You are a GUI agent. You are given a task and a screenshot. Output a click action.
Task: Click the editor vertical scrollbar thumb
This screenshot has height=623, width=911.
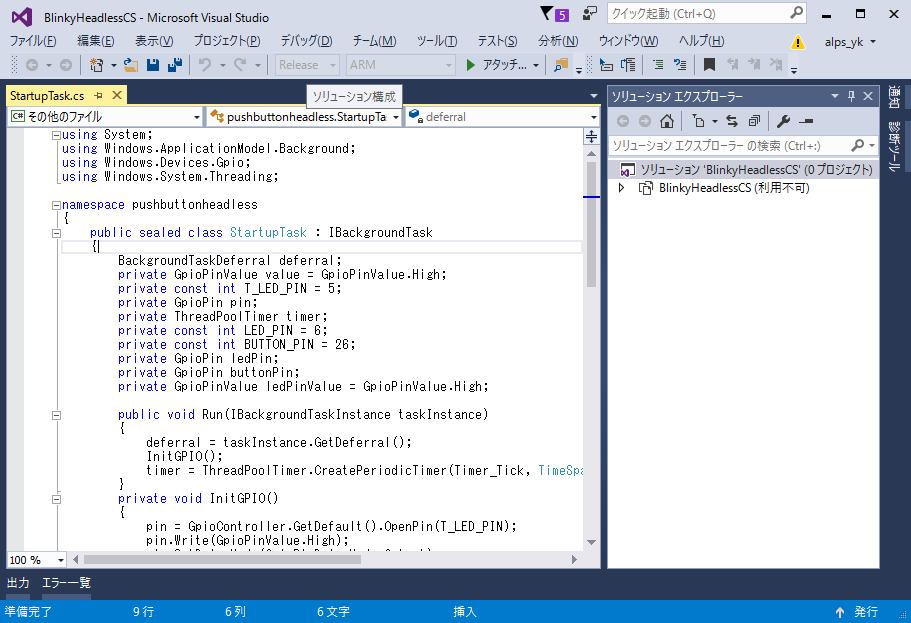pyautogui.click(x=591, y=224)
